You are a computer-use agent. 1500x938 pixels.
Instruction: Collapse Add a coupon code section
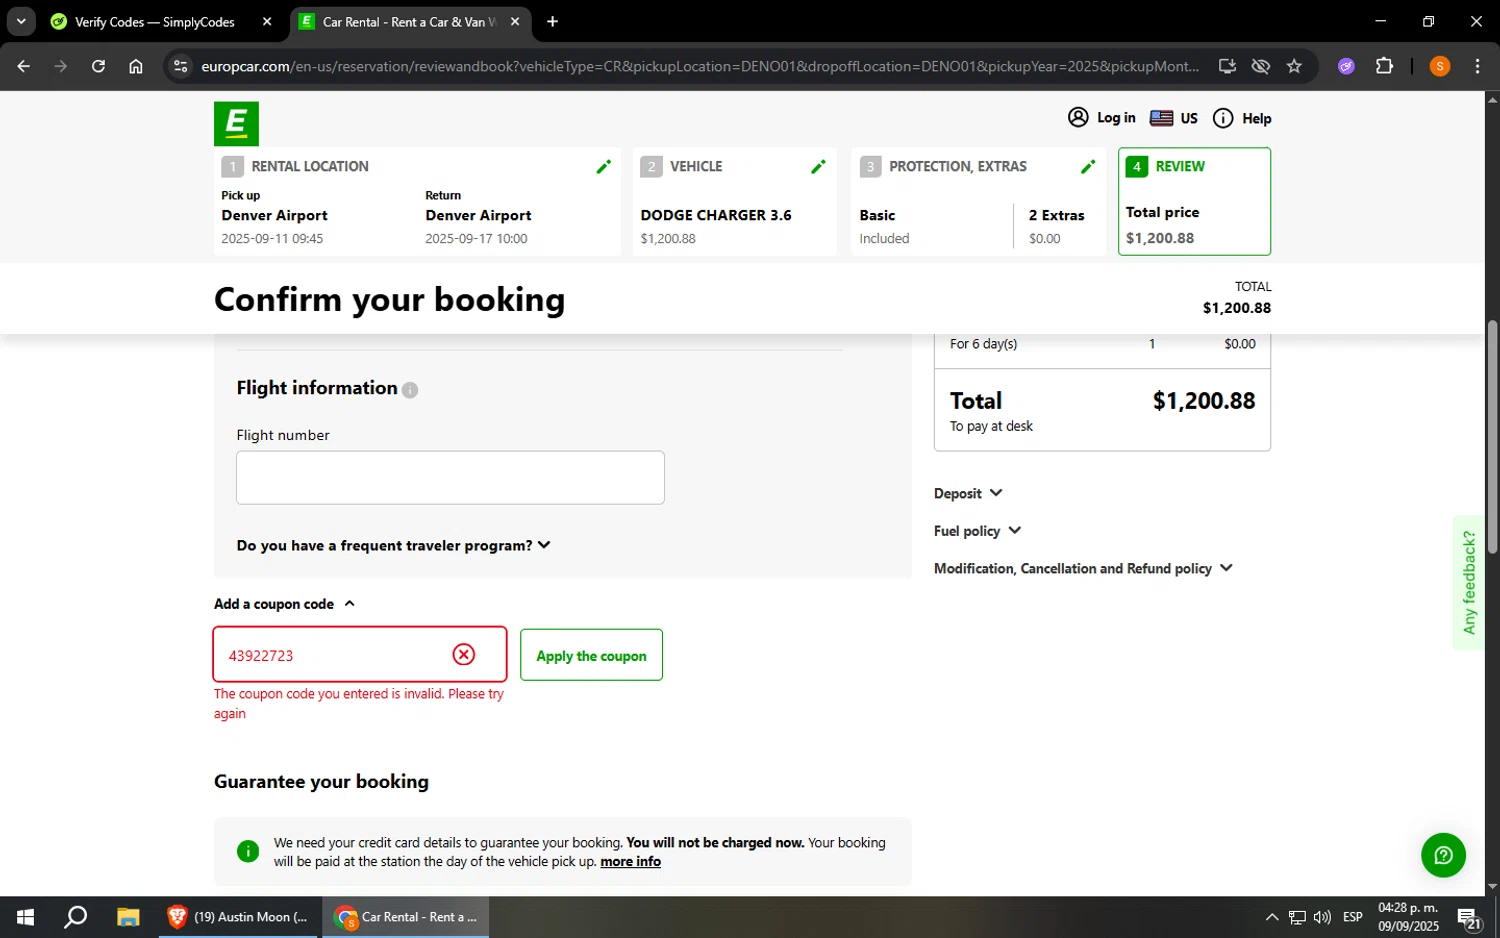[x=284, y=604]
